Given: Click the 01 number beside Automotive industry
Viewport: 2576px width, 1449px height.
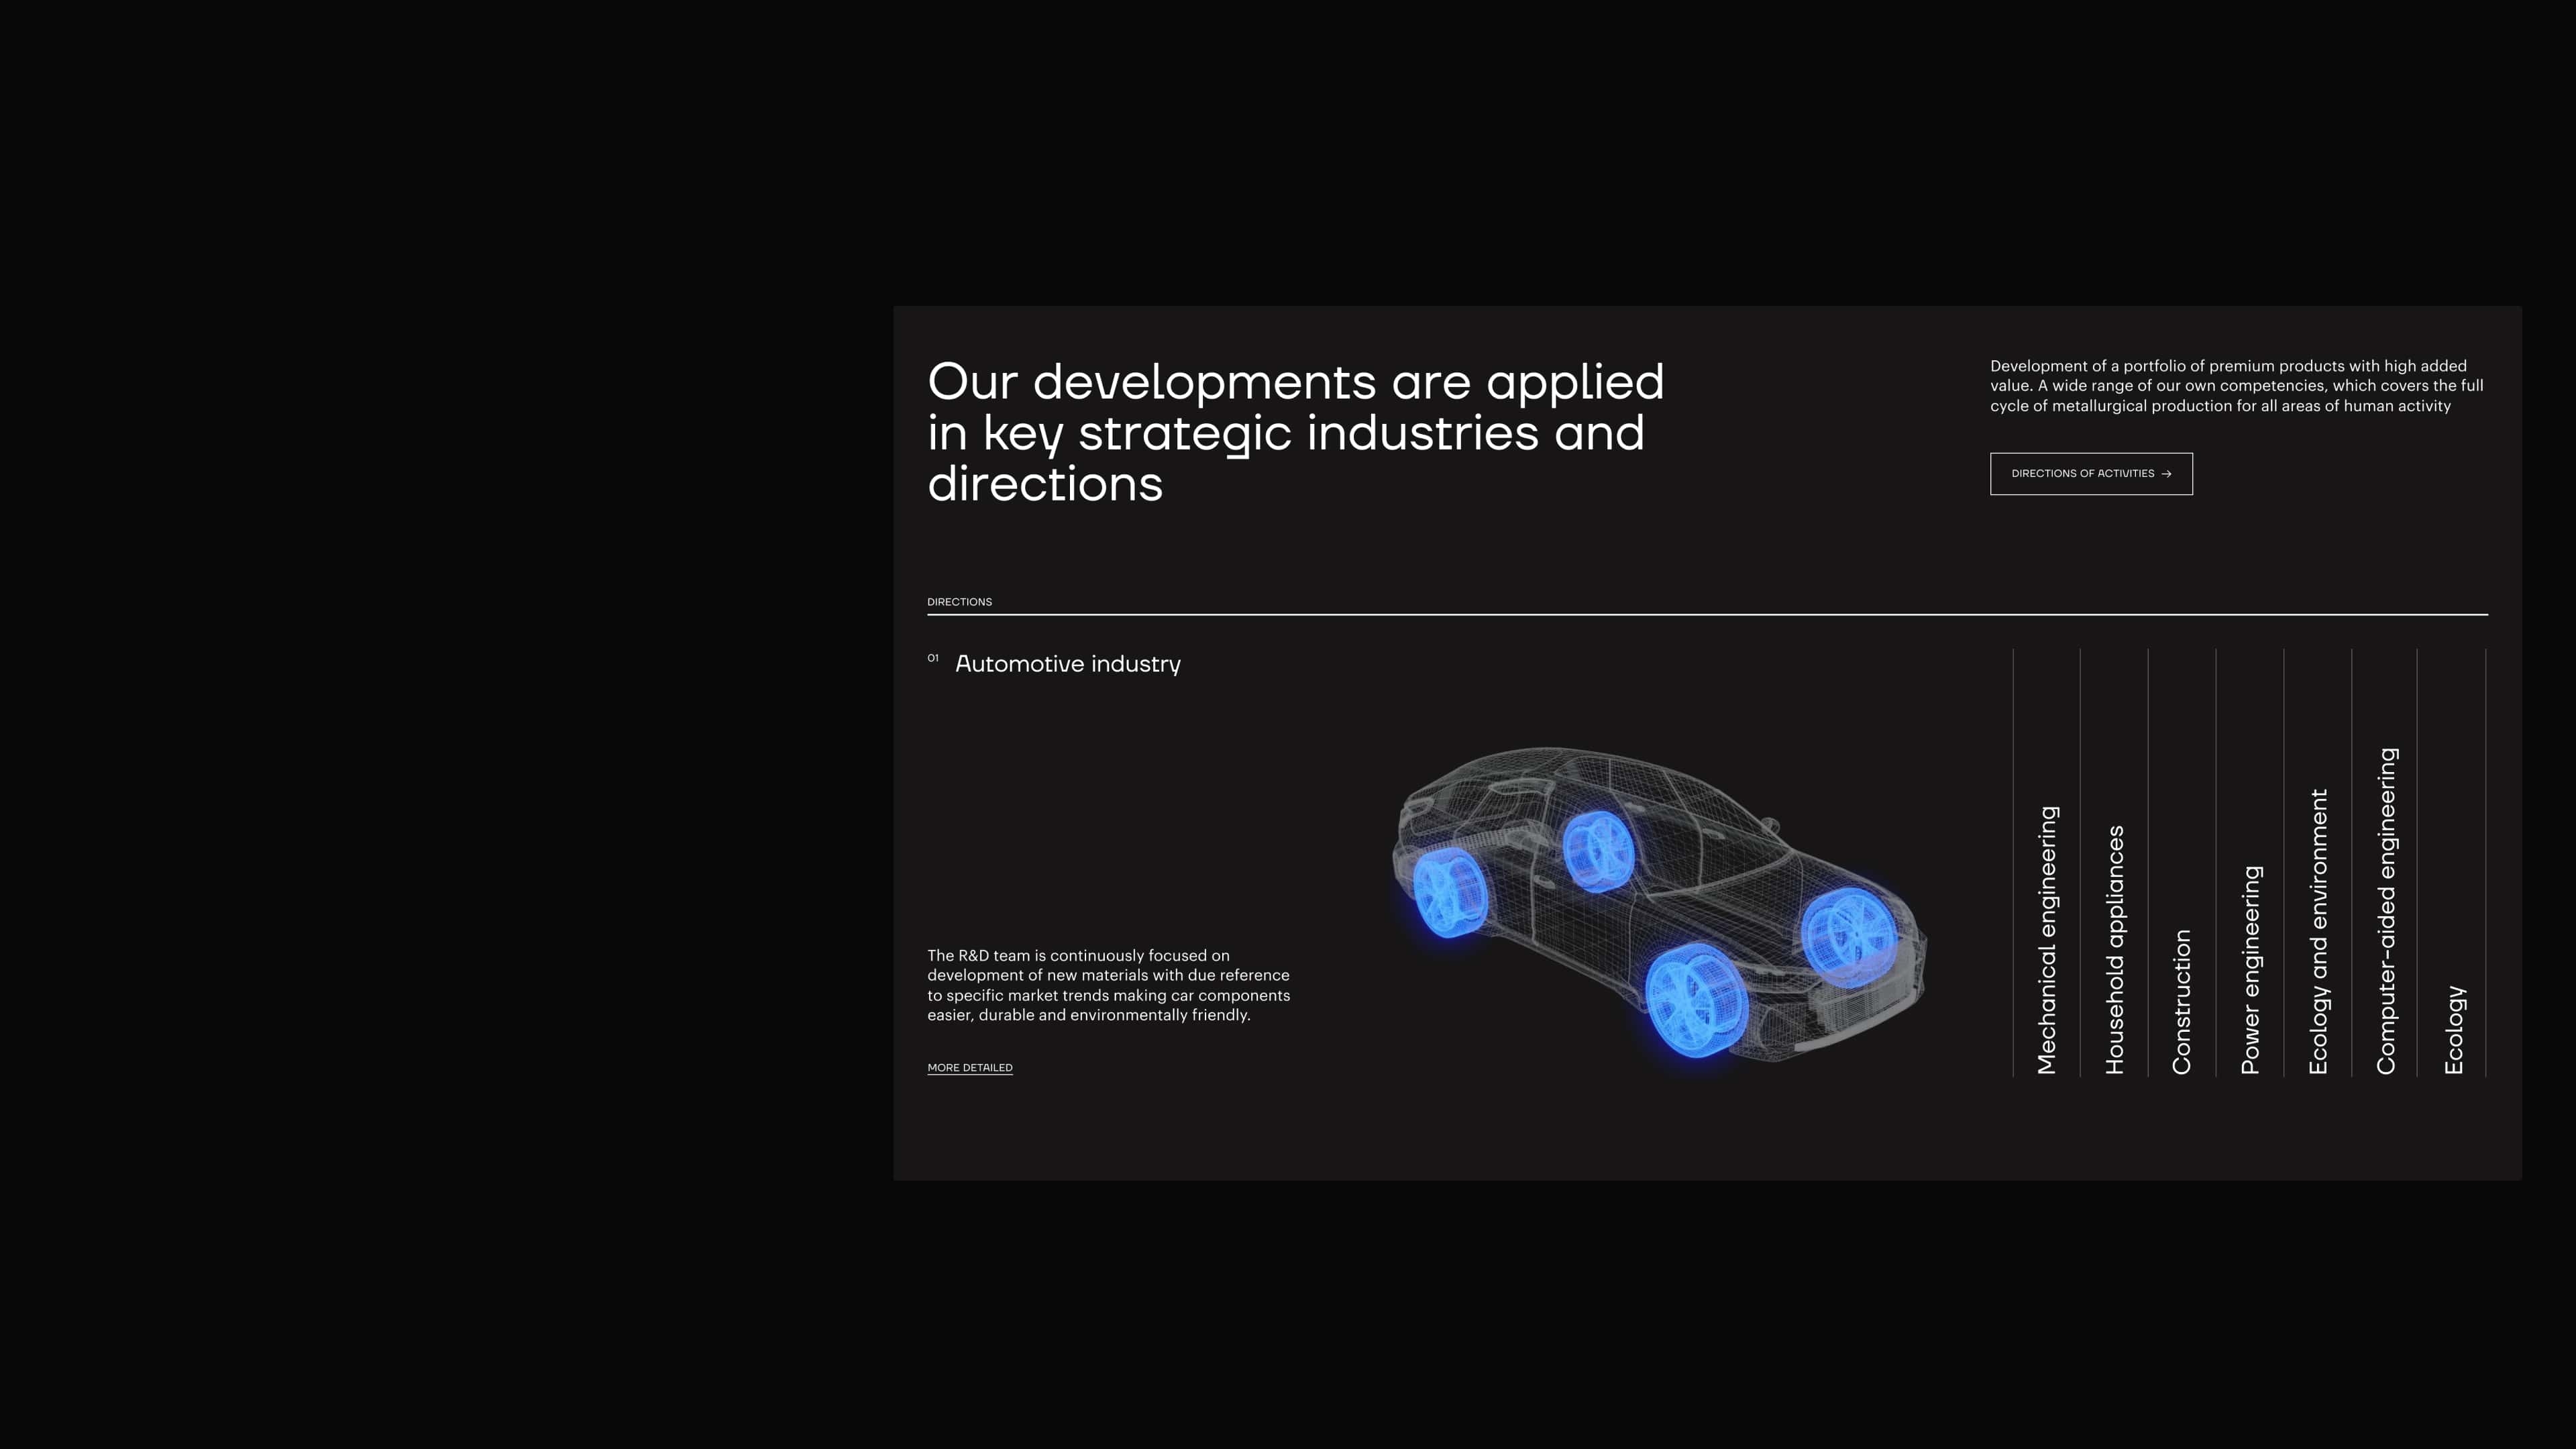Looking at the screenshot, I should pos(933,658).
